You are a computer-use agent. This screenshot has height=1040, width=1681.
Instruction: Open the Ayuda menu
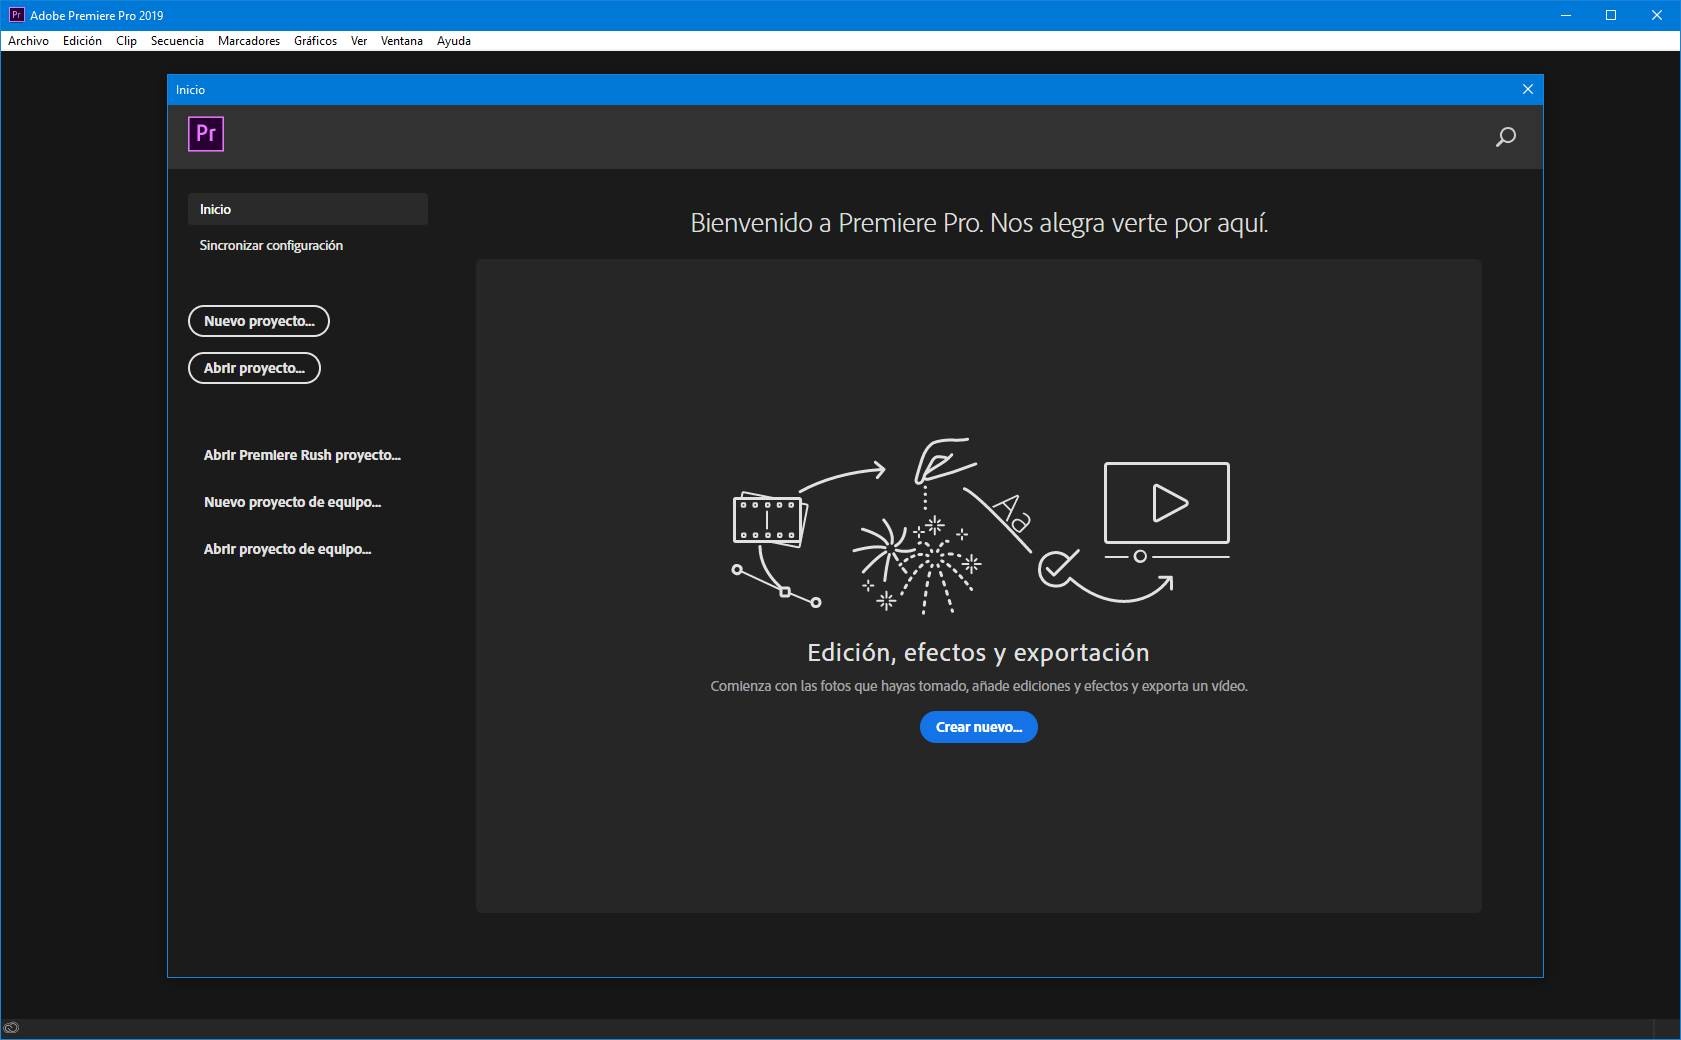[454, 41]
